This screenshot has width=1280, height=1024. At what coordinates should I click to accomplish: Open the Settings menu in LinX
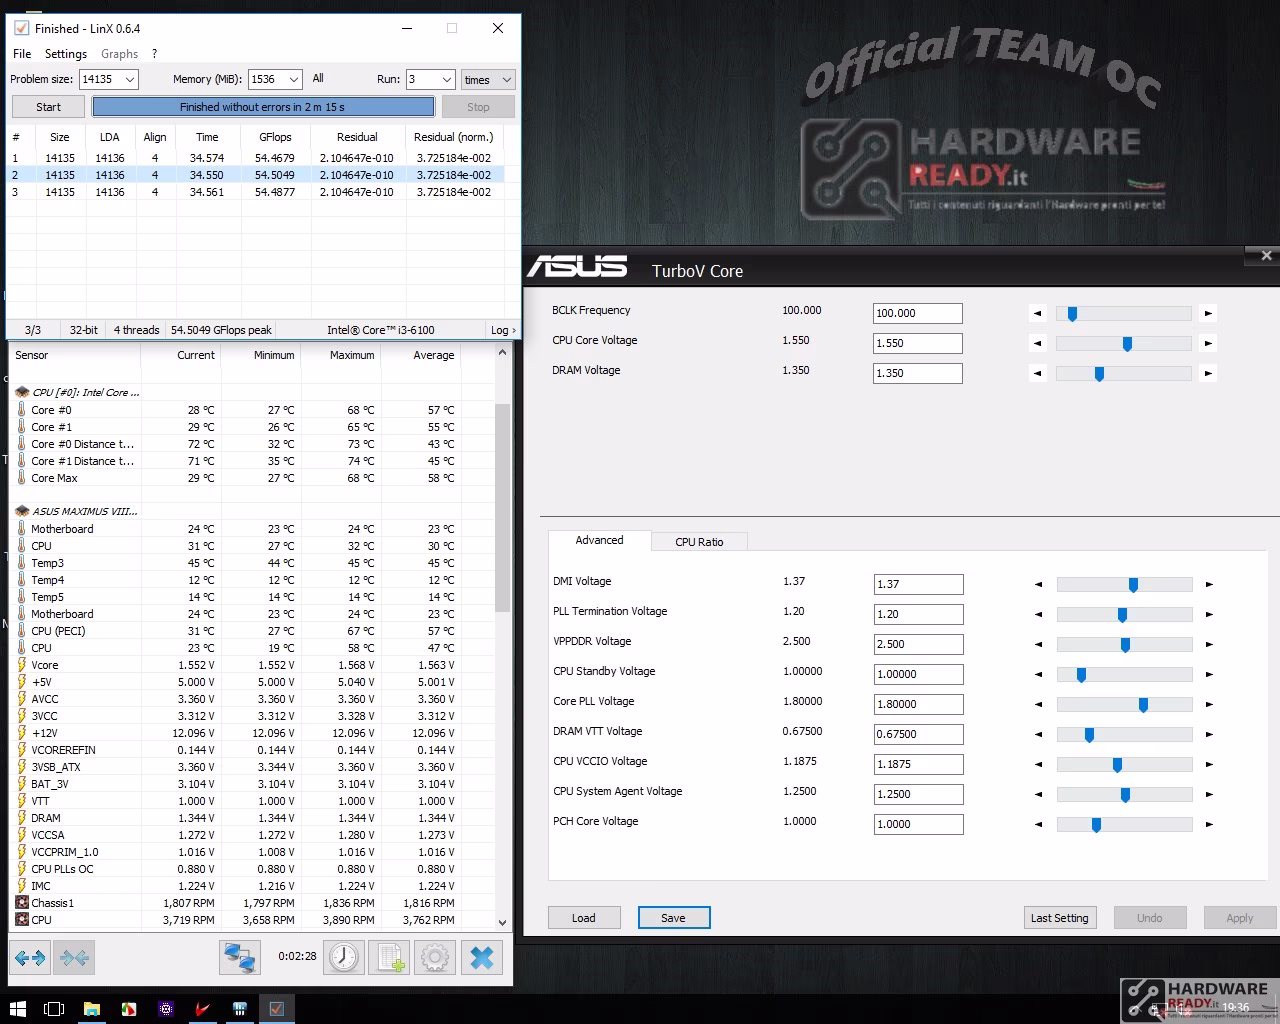[x=66, y=54]
